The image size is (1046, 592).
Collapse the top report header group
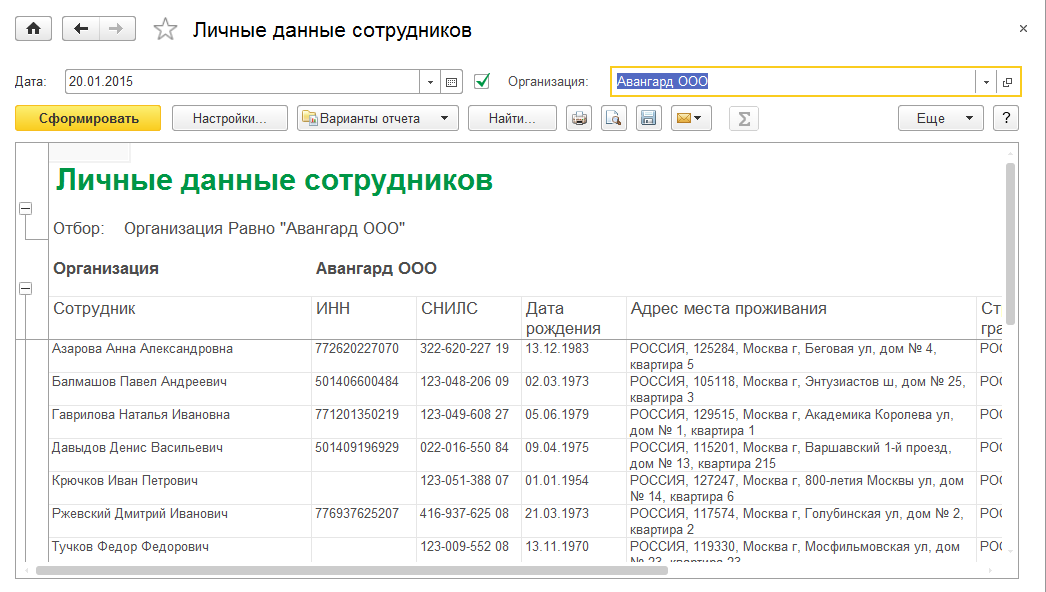pyautogui.click(x=26, y=209)
